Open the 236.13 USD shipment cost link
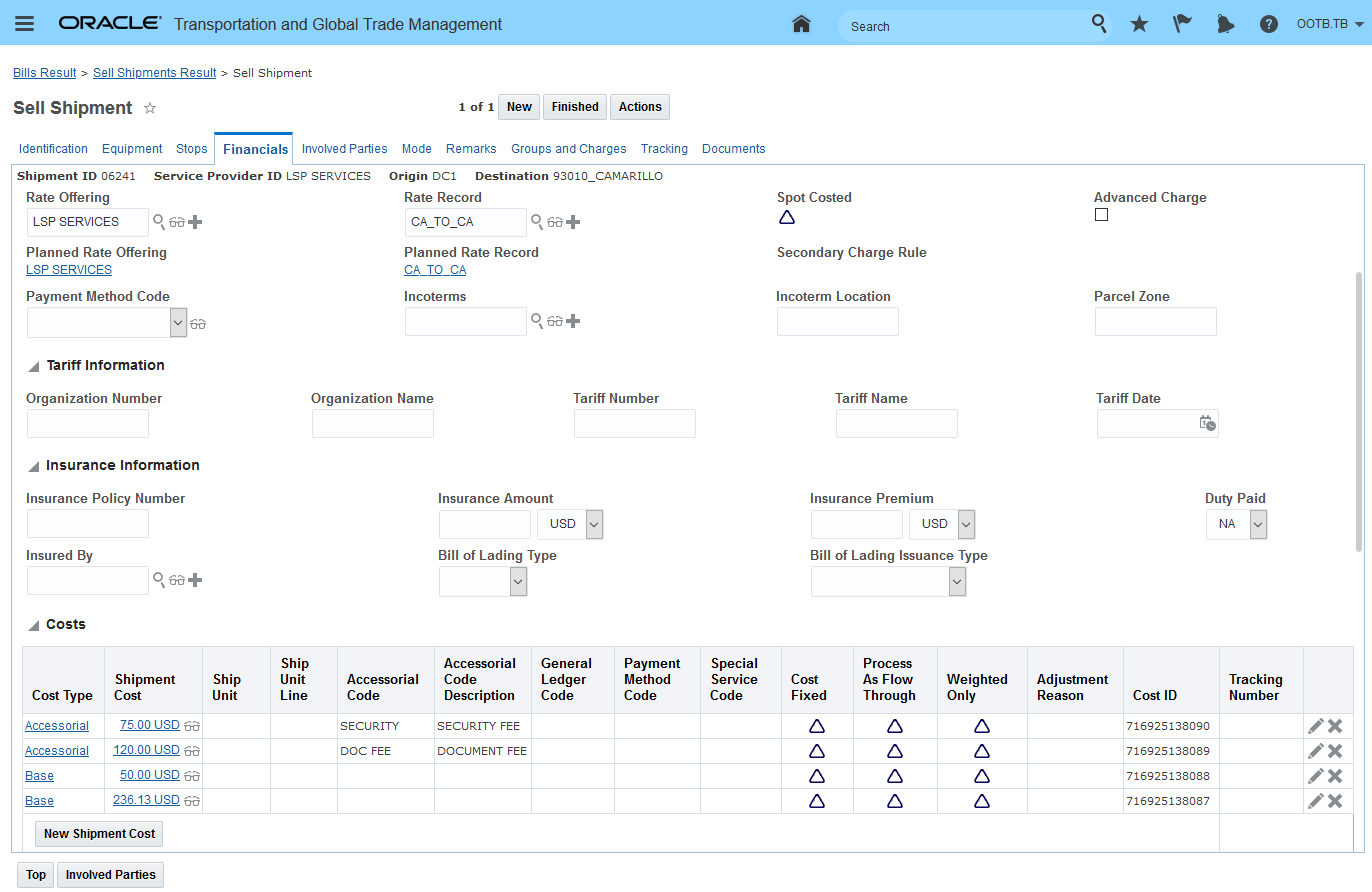The image size is (1372, 892). (x=146, y=801)
